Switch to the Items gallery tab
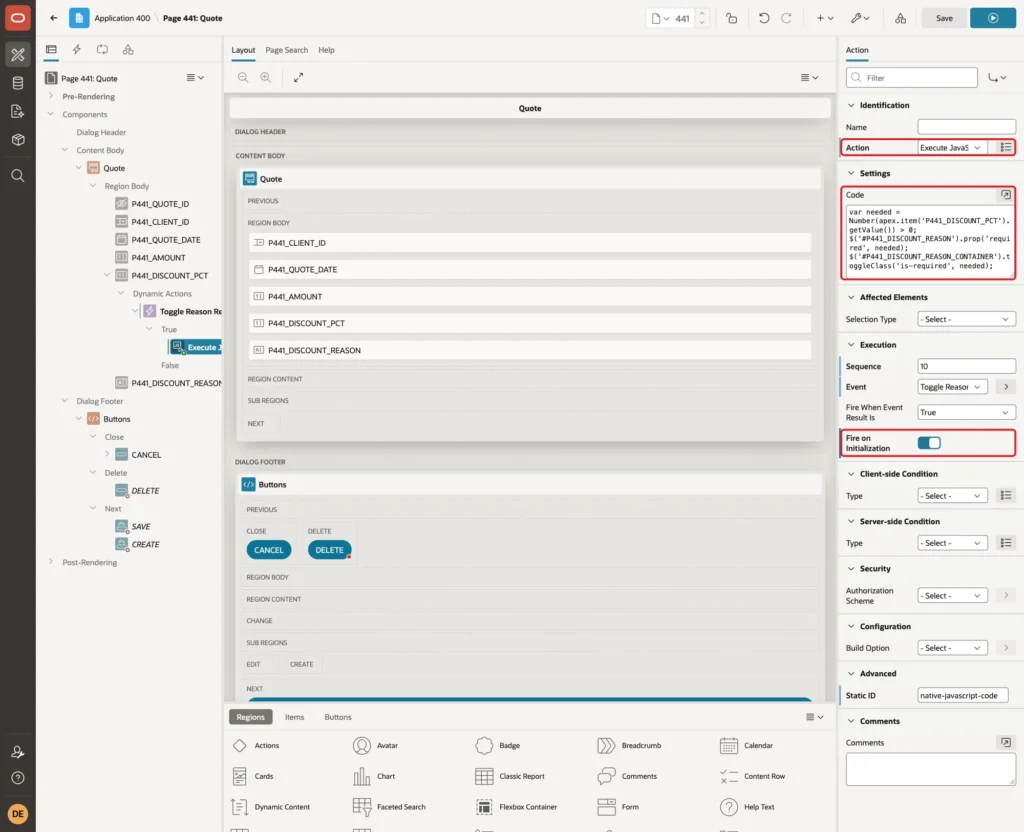The width and height of the screenshot is (1024, 832). coord(295,717)
